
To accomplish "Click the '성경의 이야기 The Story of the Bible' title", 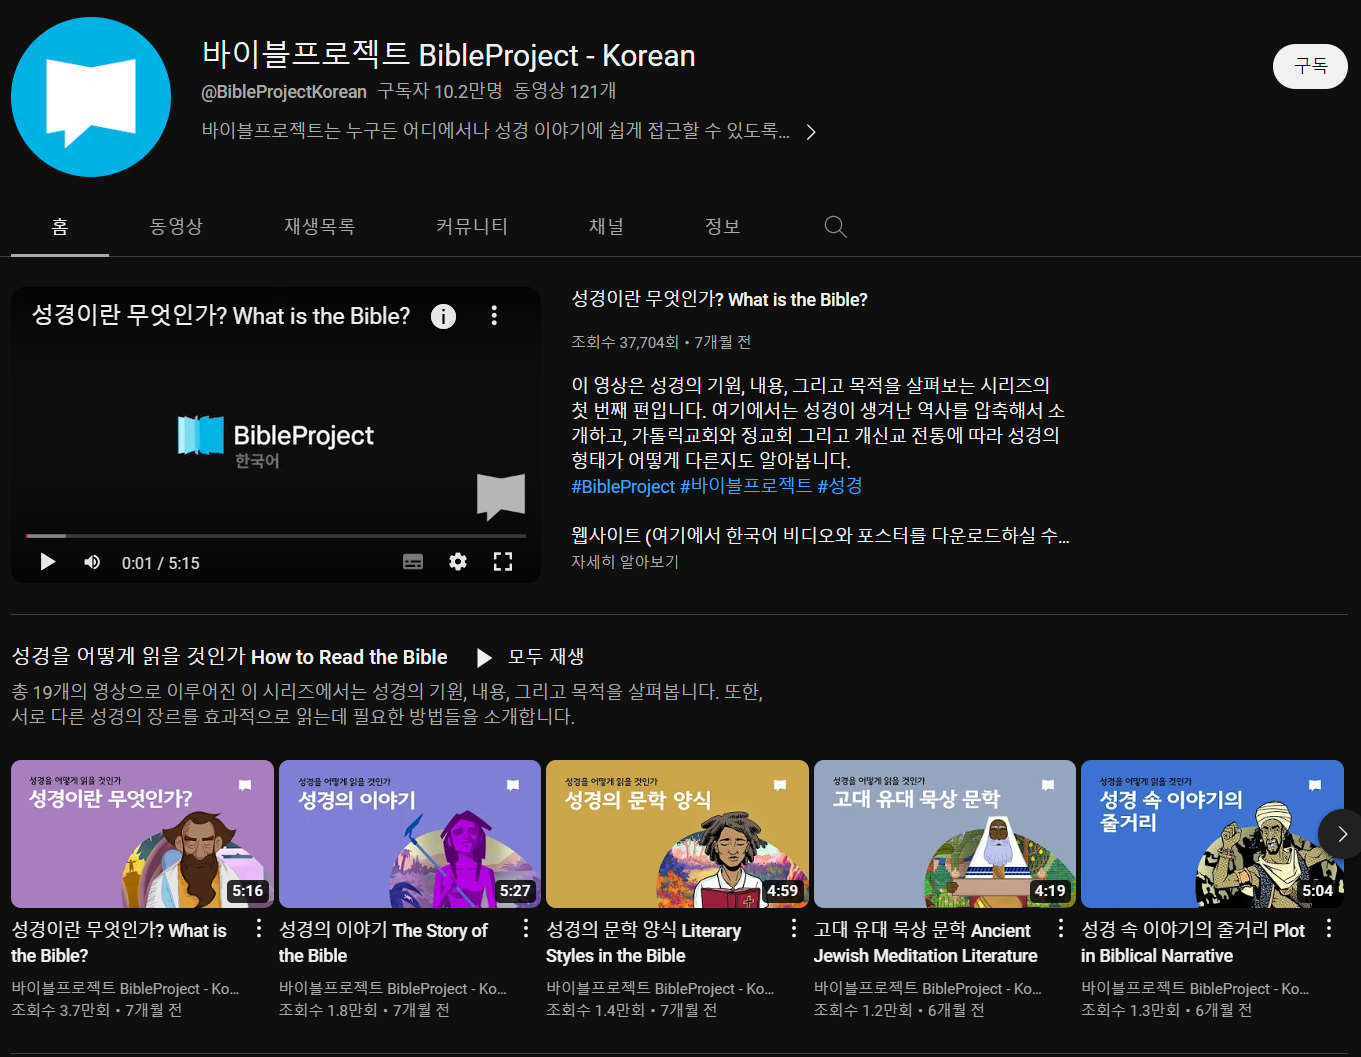I will 383,943.
